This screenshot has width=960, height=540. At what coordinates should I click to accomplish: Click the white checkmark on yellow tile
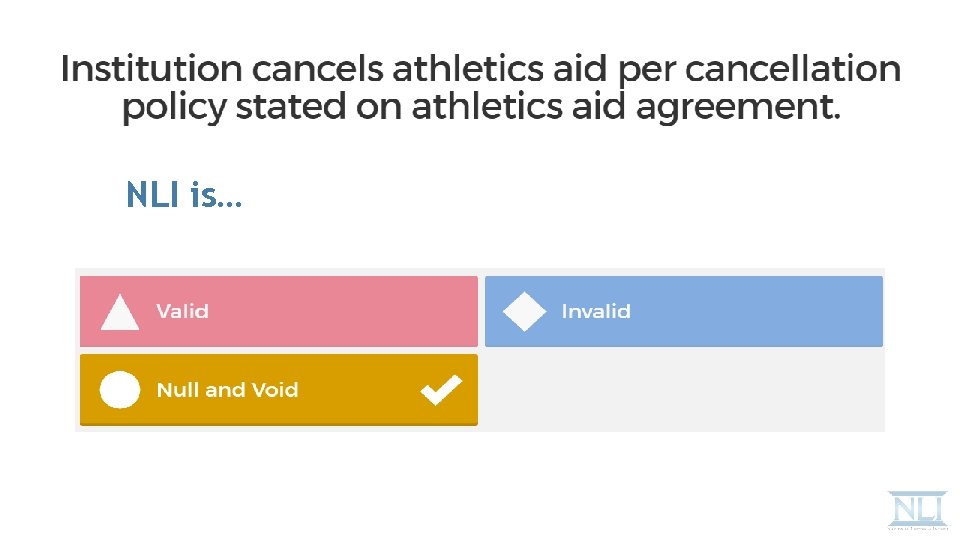pos(441,389)
